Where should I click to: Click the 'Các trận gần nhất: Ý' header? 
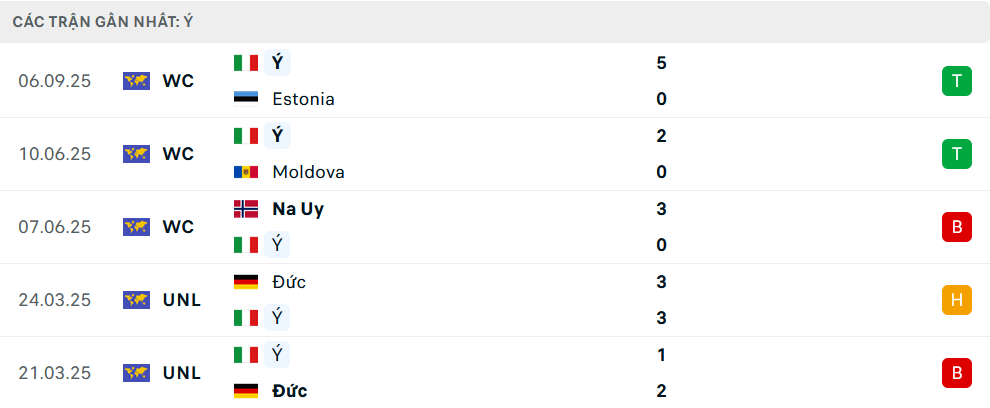coord(103,21)
